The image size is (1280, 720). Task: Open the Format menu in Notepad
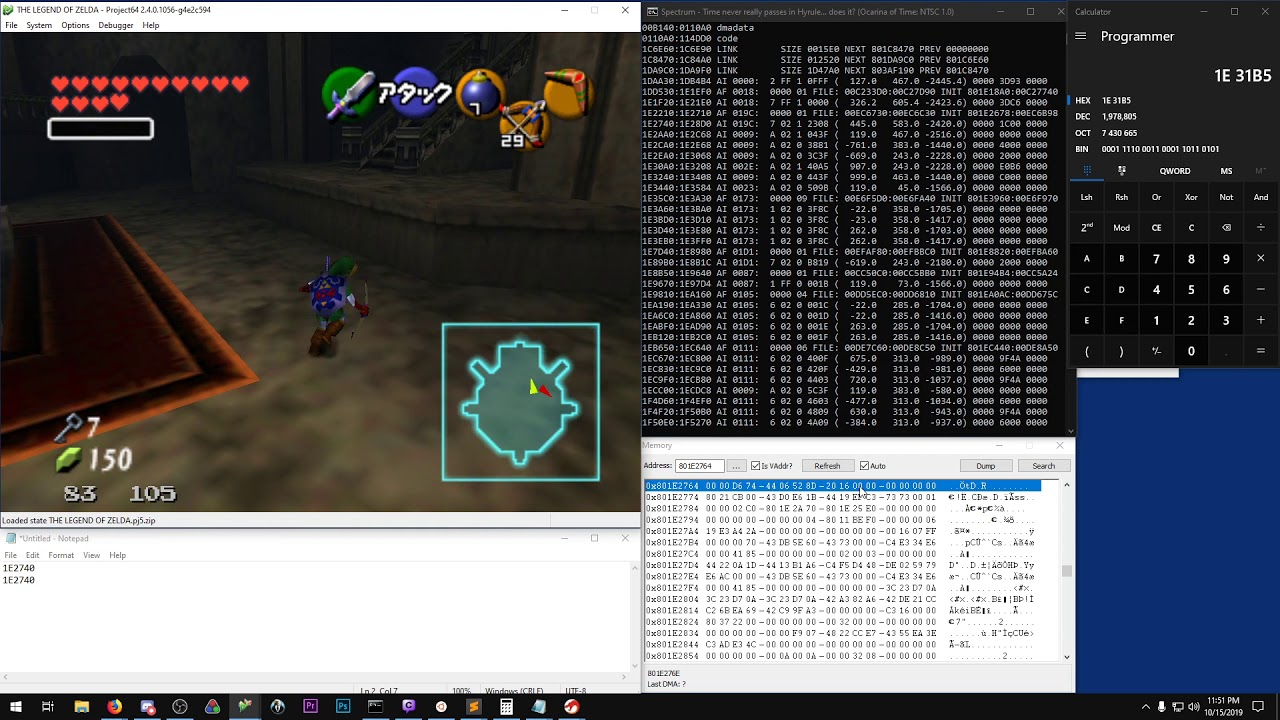[x=61, y=555]
